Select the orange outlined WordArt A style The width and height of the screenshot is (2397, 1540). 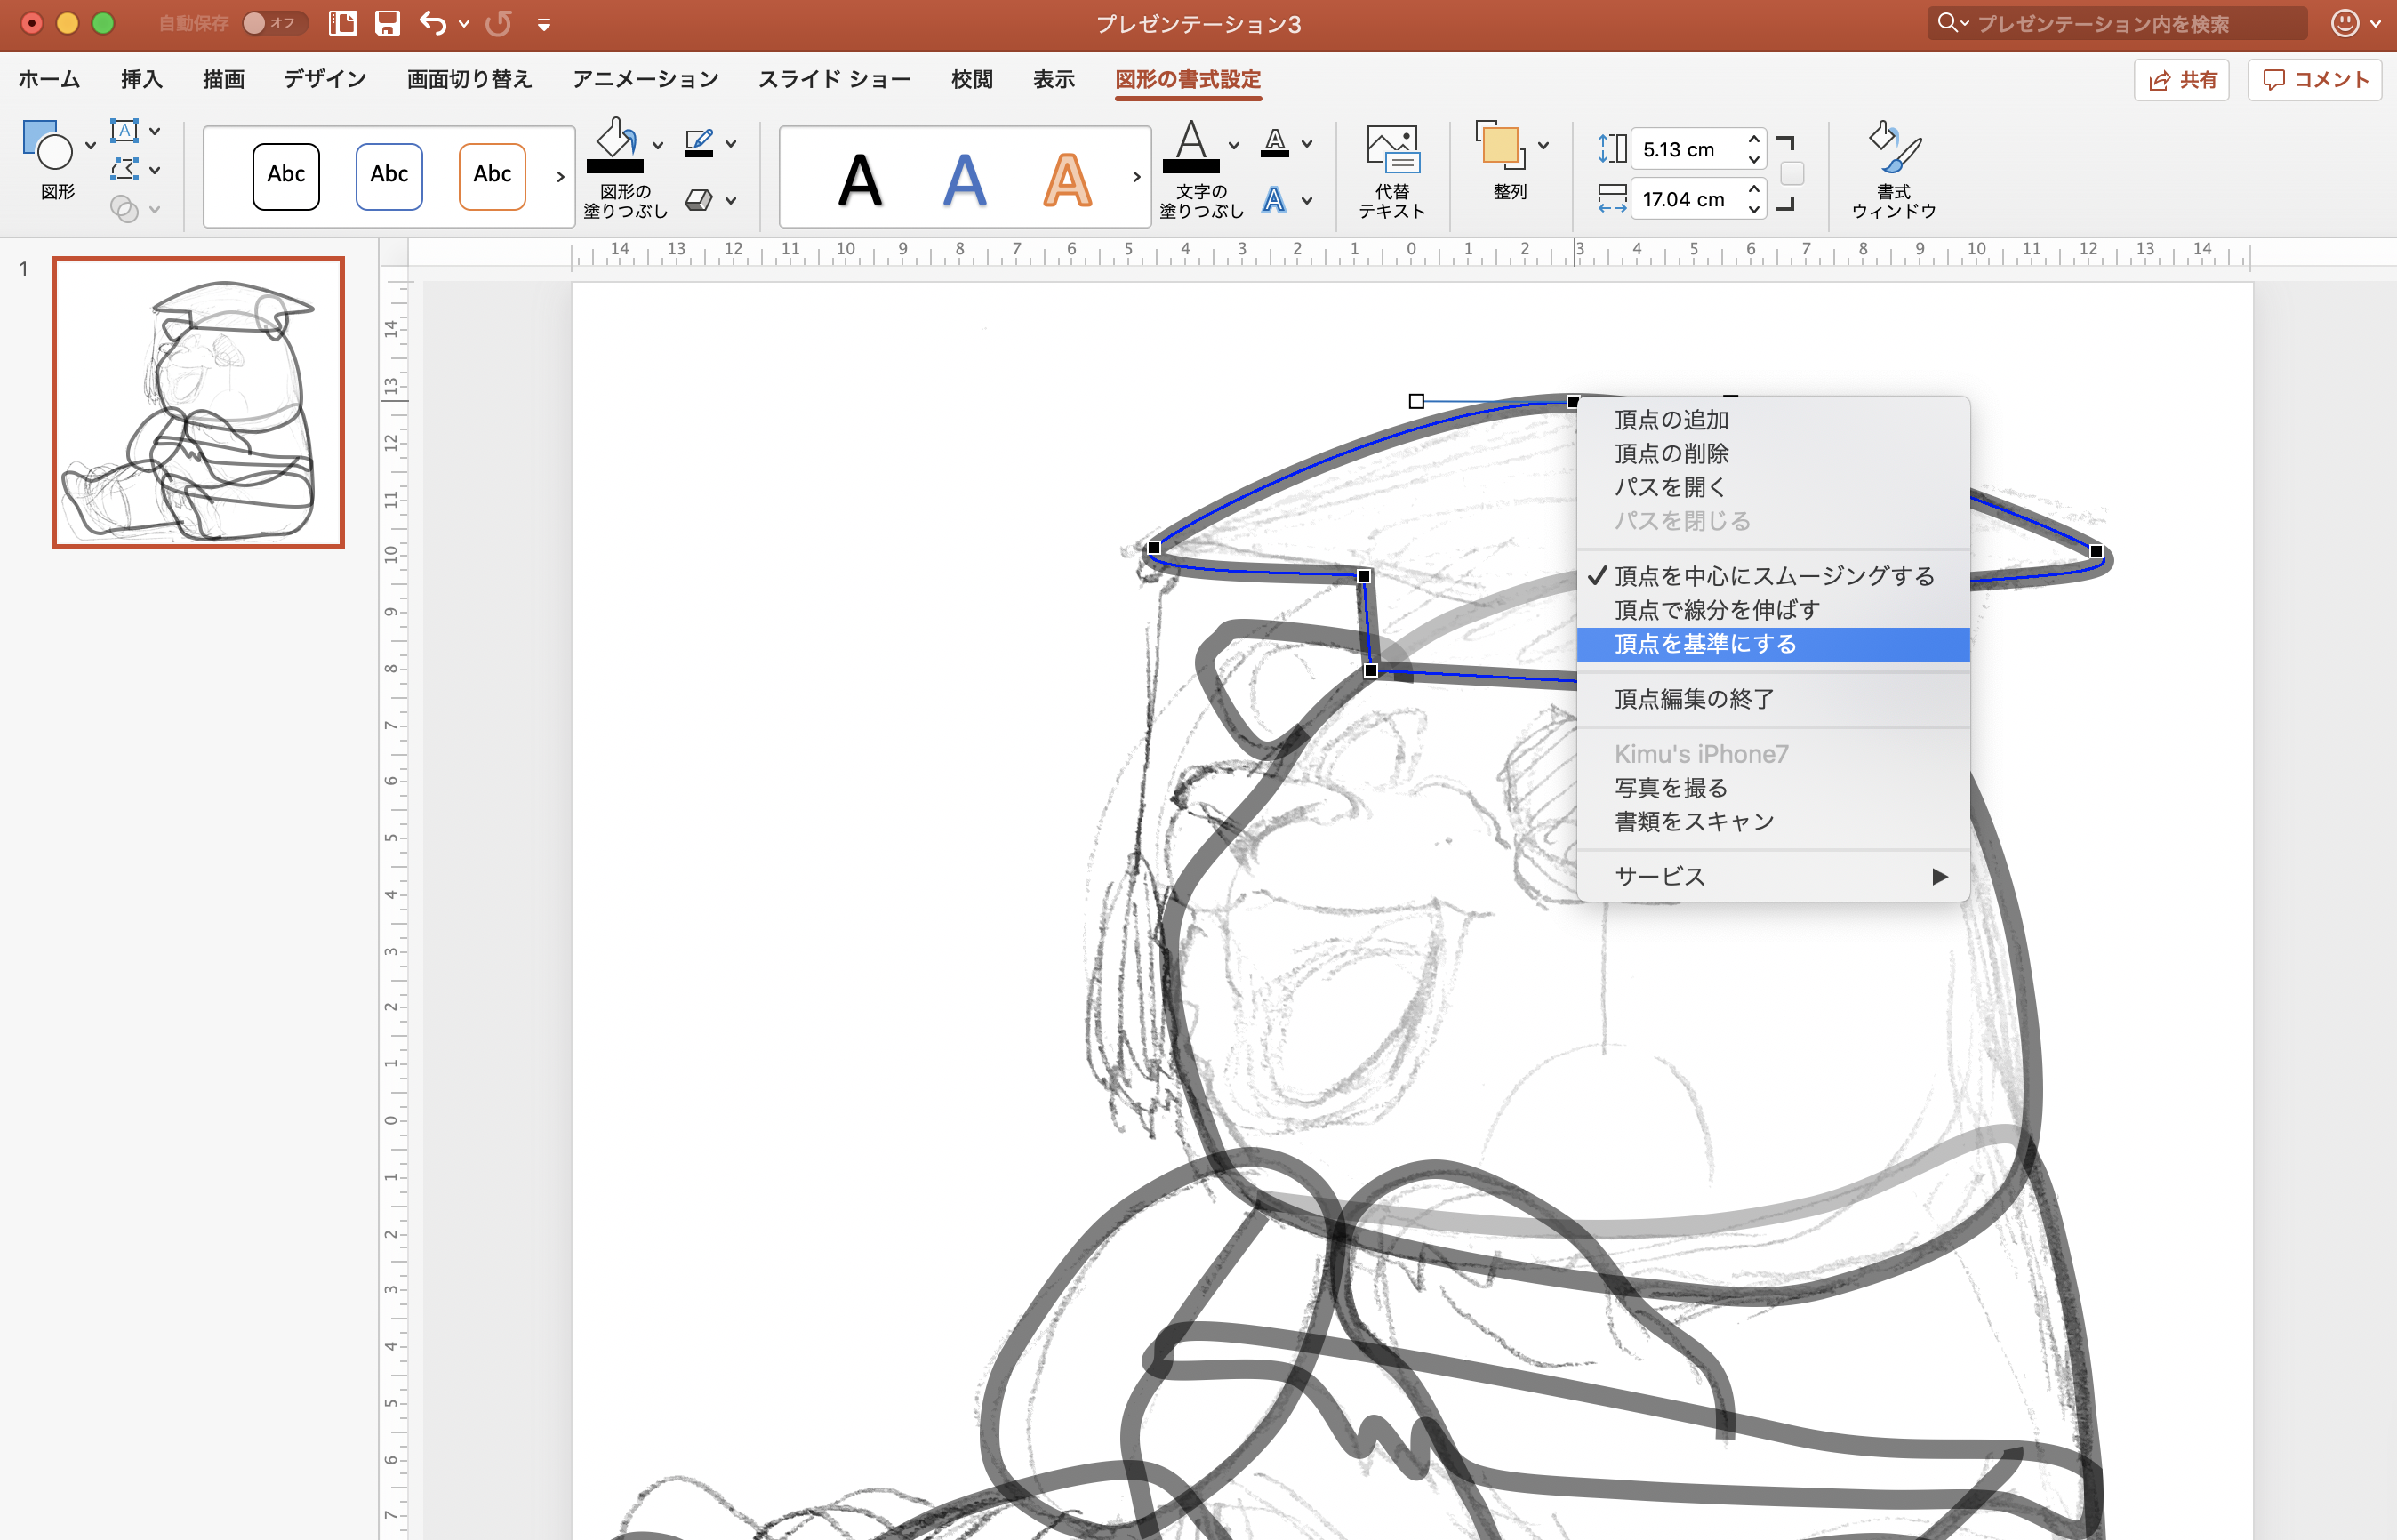coord(1067,180)
